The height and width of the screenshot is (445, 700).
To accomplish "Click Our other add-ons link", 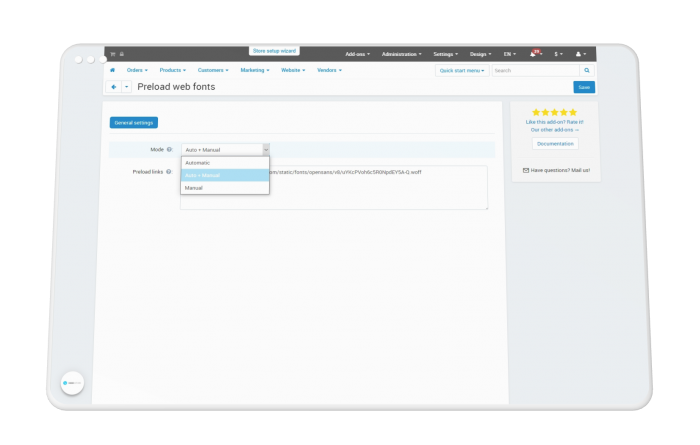I will [x=554, y=130].
